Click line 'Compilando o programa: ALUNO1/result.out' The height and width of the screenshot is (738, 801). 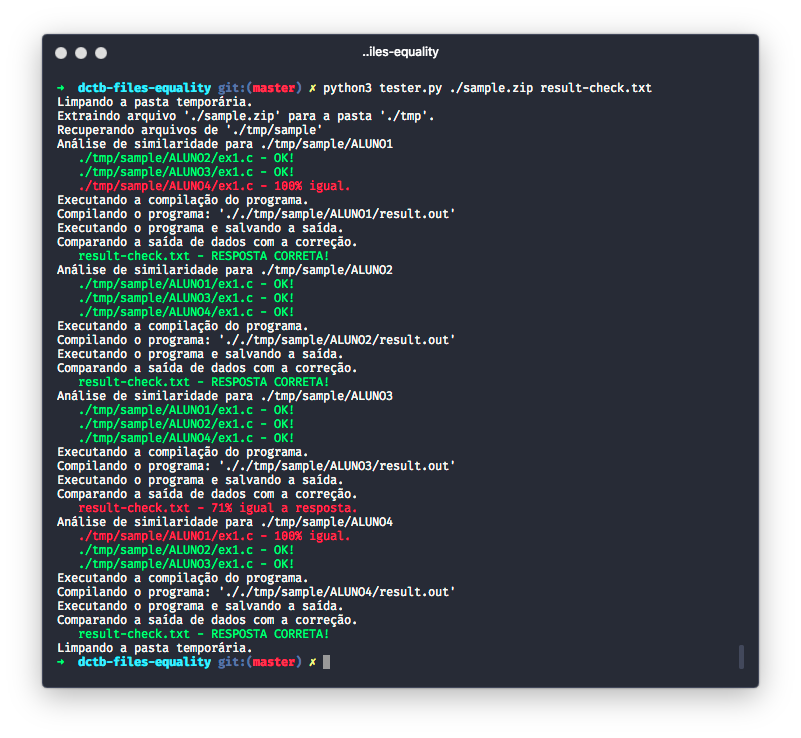(256, 214)
